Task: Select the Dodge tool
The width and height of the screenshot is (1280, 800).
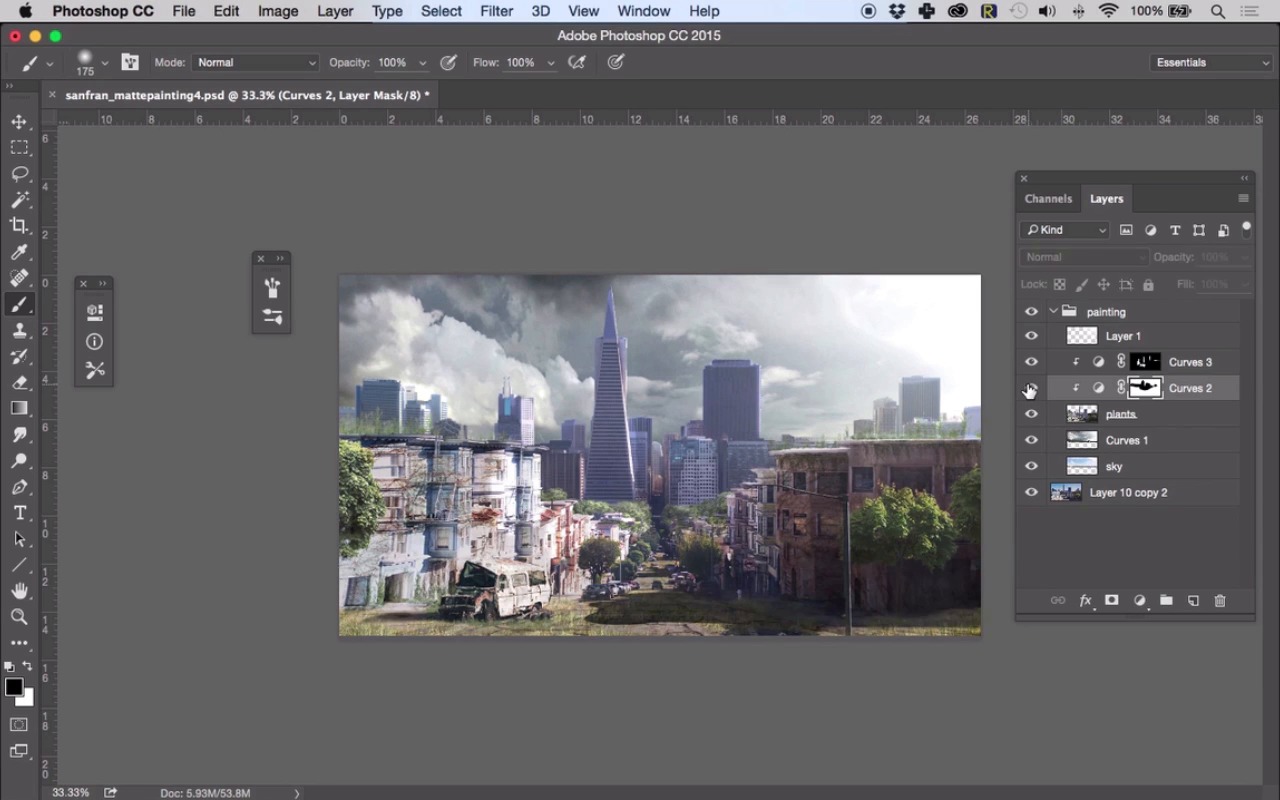Action: click(19, 461)
